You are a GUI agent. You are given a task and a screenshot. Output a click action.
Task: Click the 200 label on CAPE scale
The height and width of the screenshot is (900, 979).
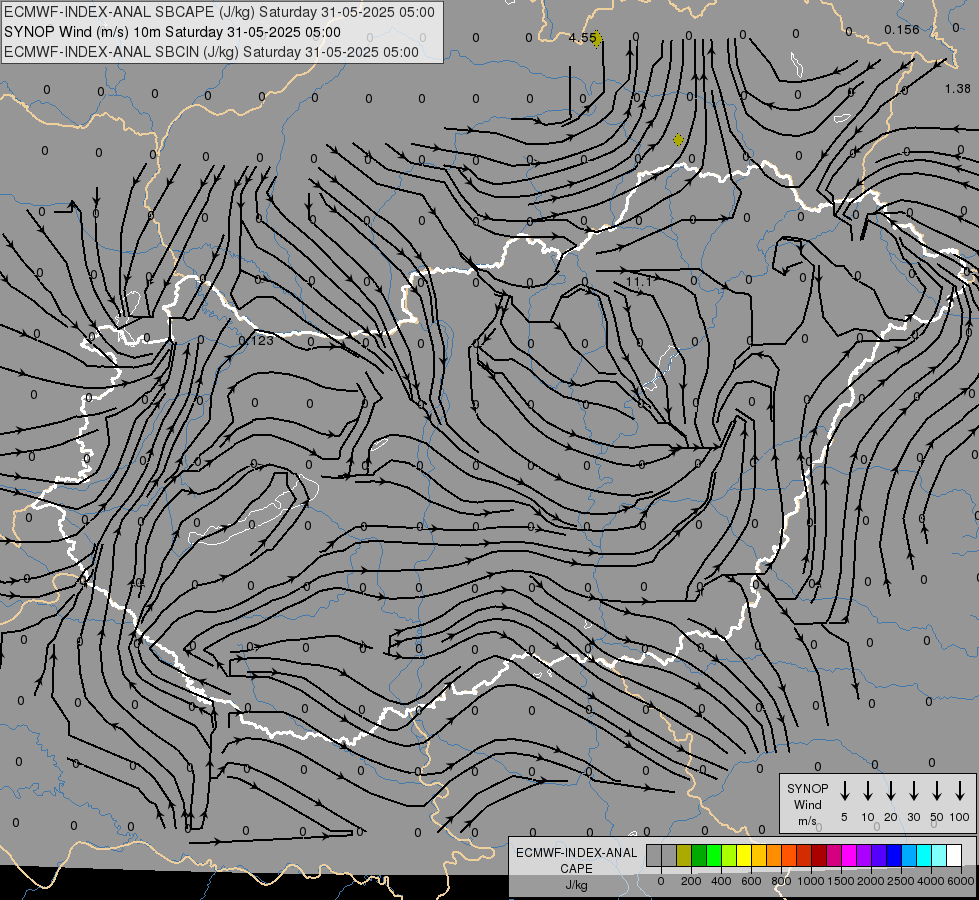point(691,881)
